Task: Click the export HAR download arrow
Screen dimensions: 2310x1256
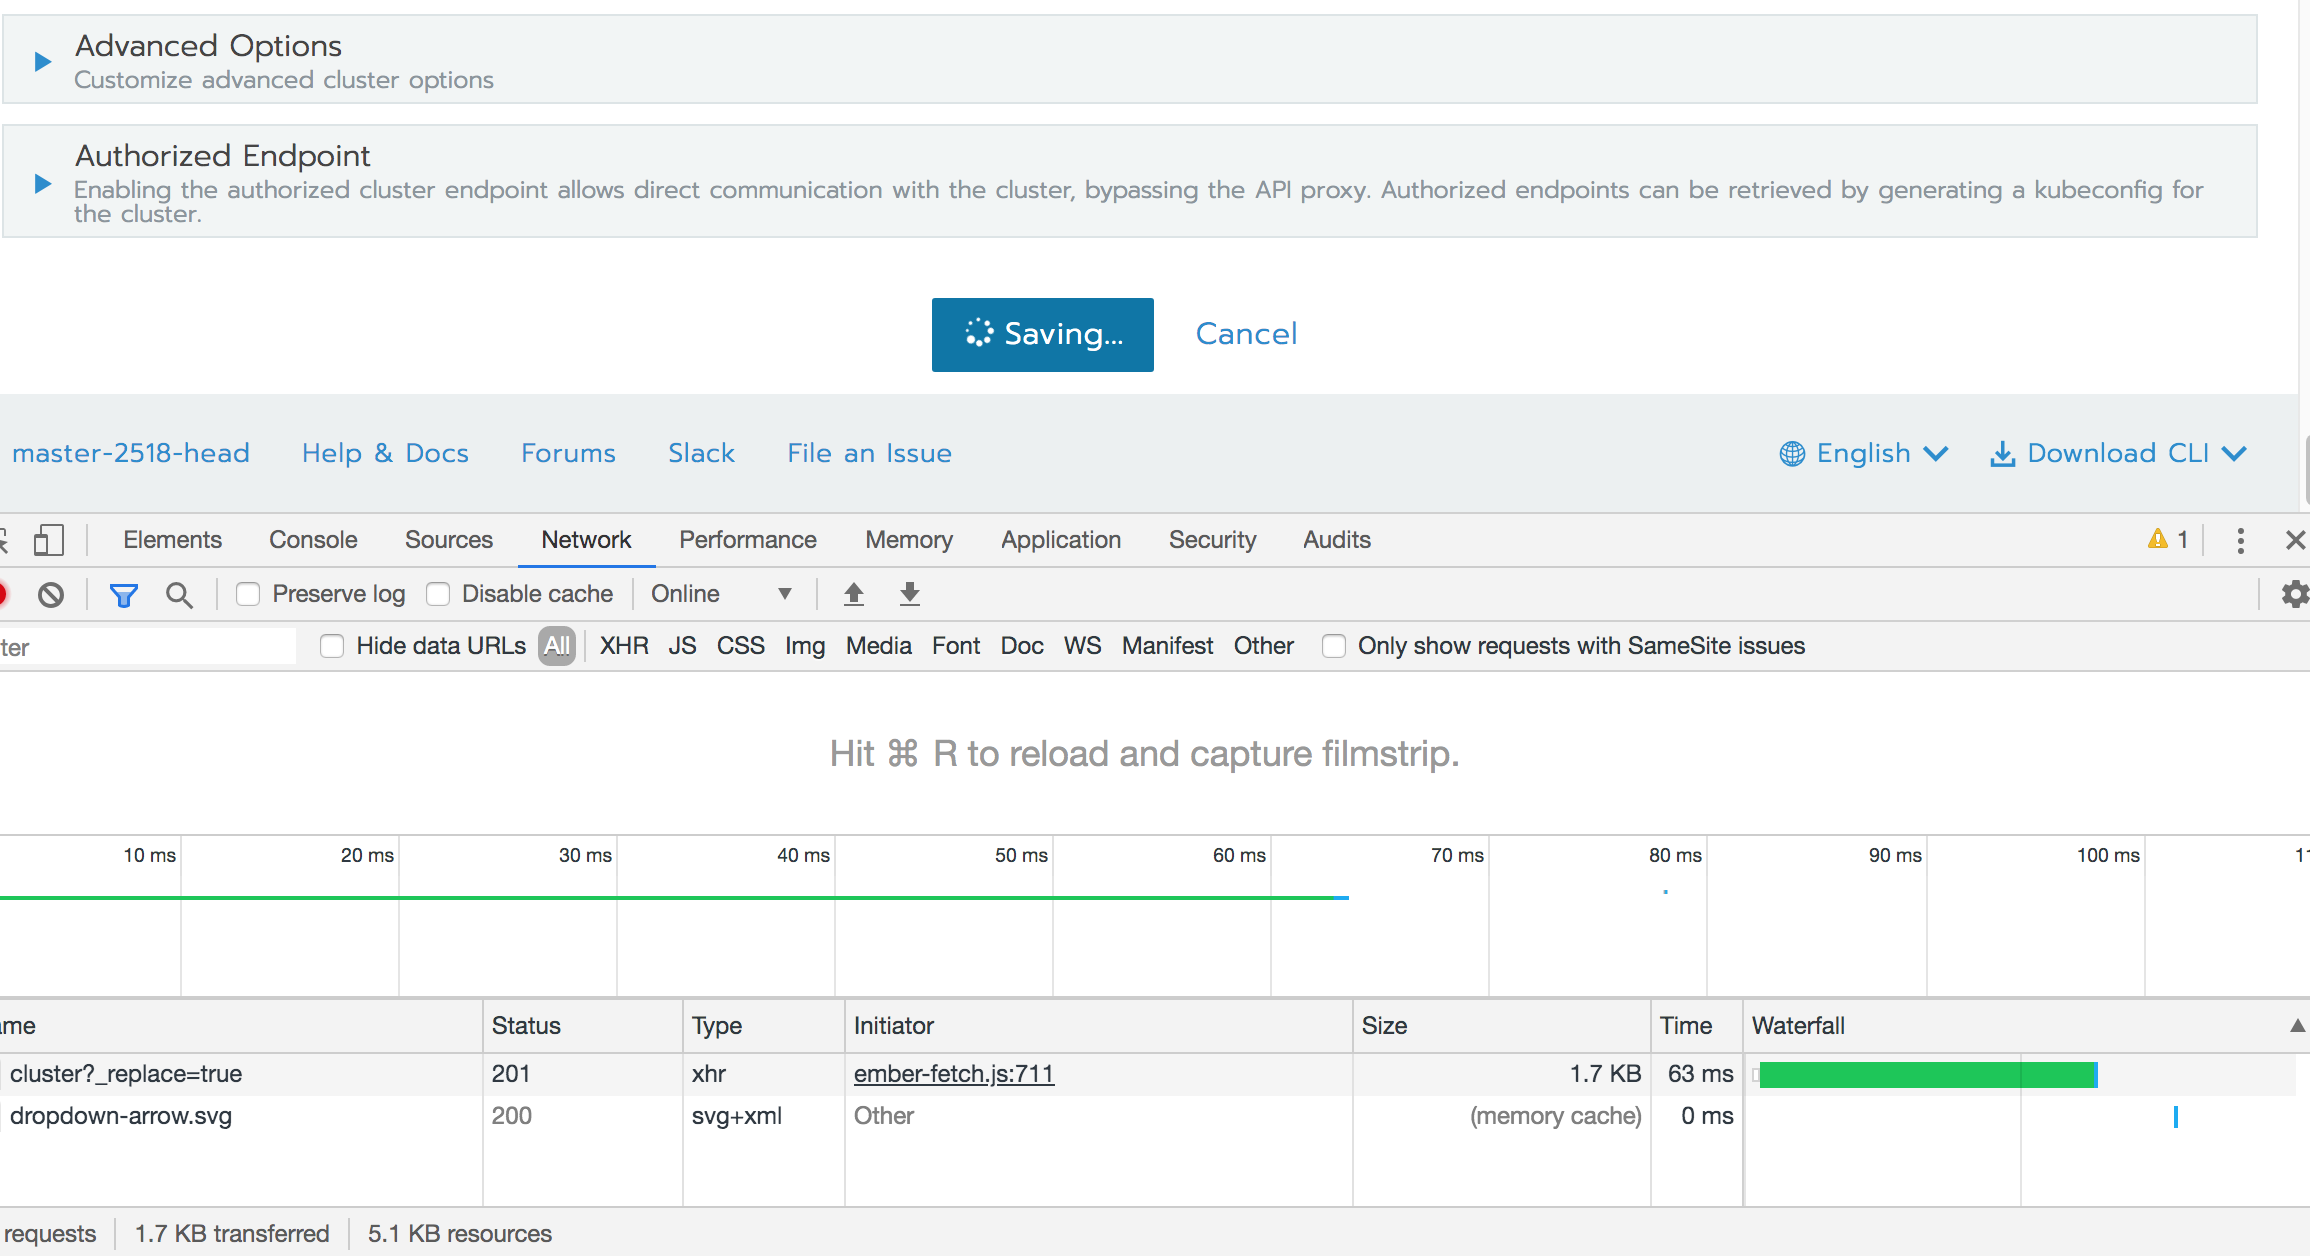Action: click(x=909, y=594)
